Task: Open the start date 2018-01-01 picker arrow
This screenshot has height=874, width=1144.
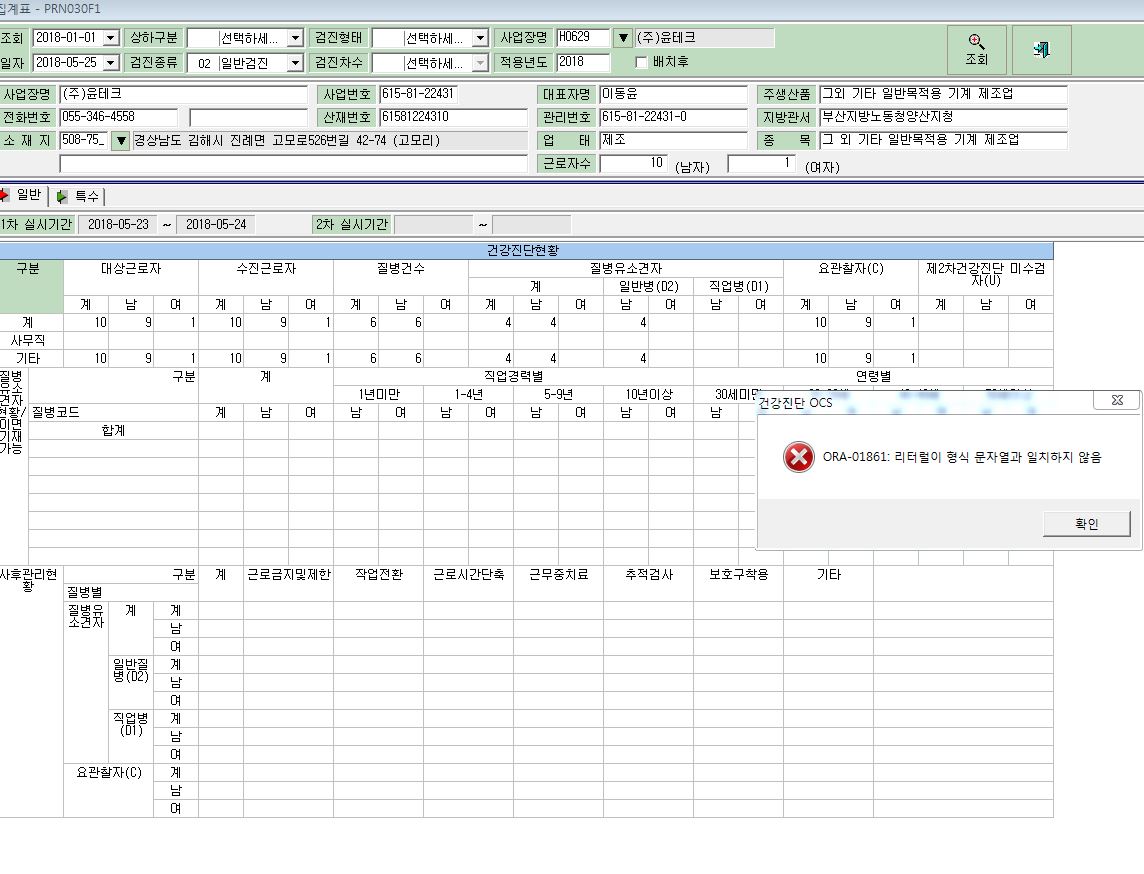Action: pos(111,38)
